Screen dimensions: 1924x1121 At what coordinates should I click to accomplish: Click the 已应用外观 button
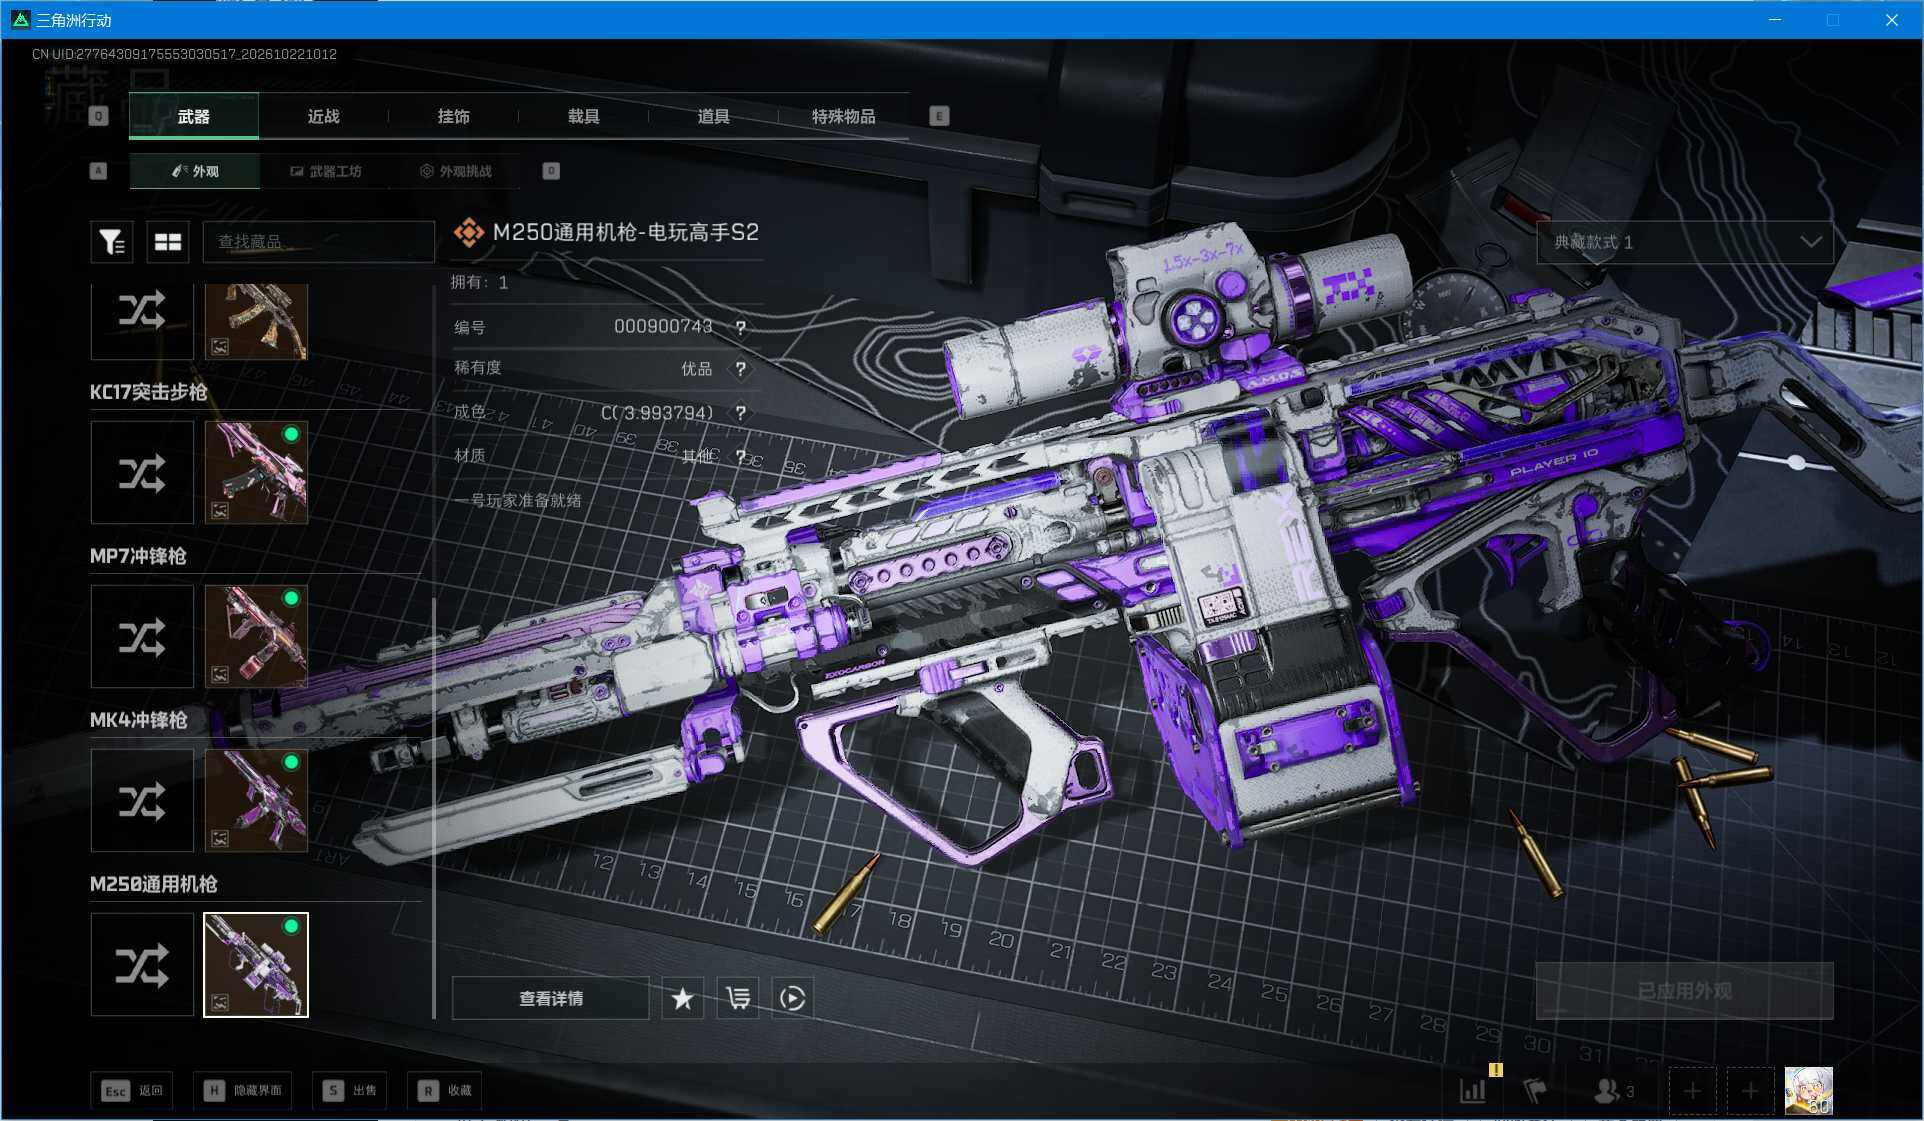(1685, 991)
